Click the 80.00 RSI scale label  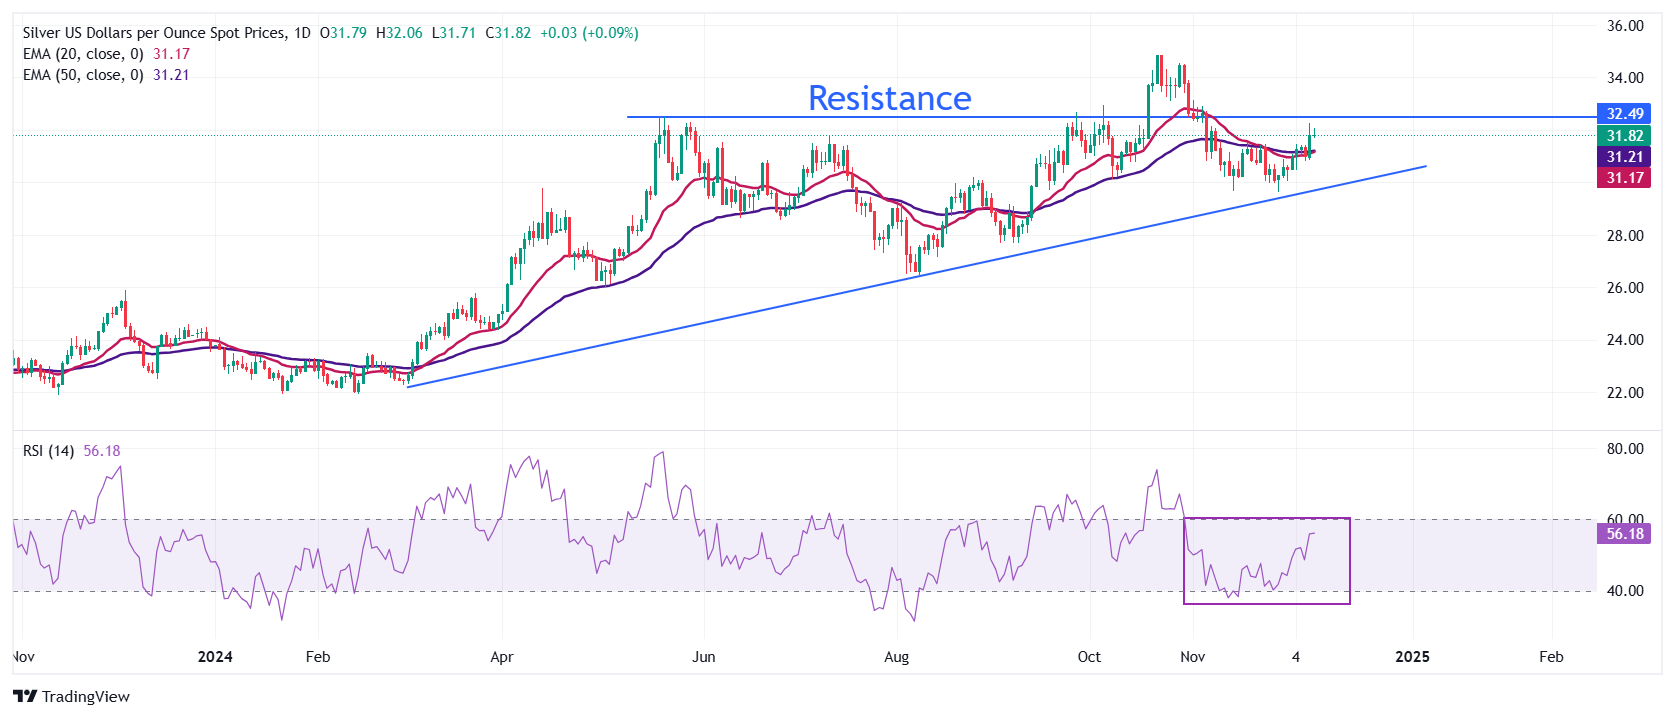[x=1625, y=449]
